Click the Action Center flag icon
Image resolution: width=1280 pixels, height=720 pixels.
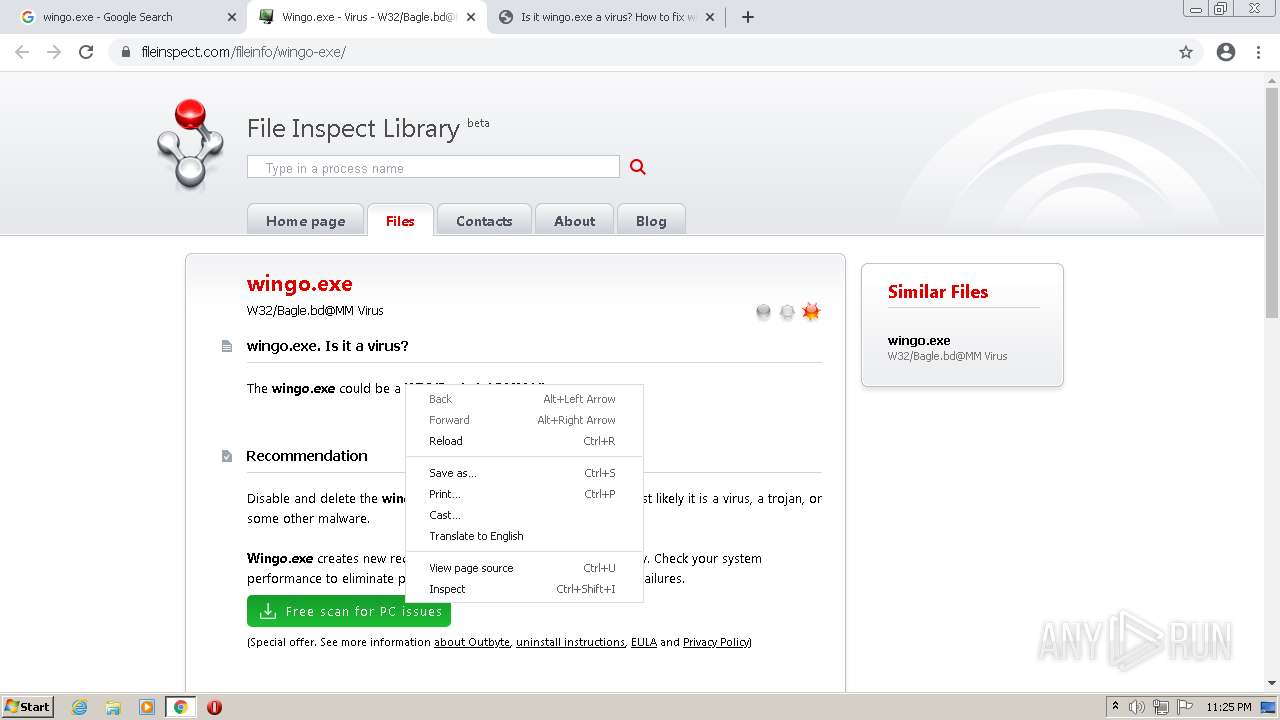1184,707
